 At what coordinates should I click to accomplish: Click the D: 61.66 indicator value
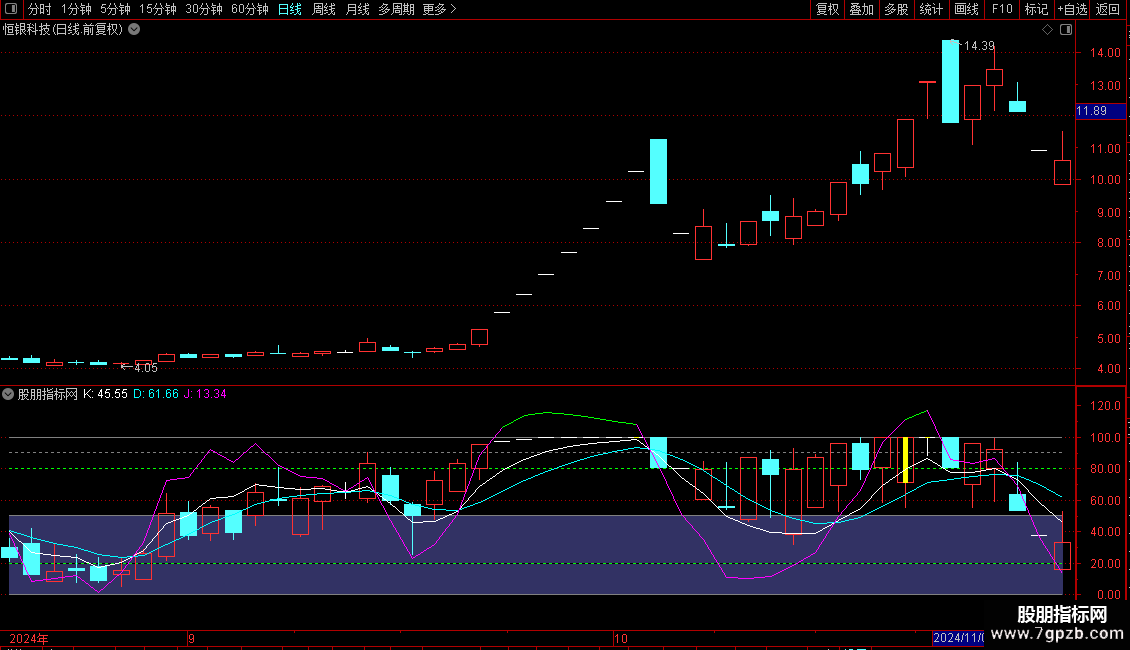coord(156,394)
